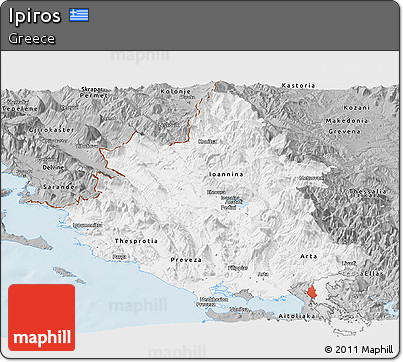
Task: Click the Makedonia region label
Action: point(347,121)
